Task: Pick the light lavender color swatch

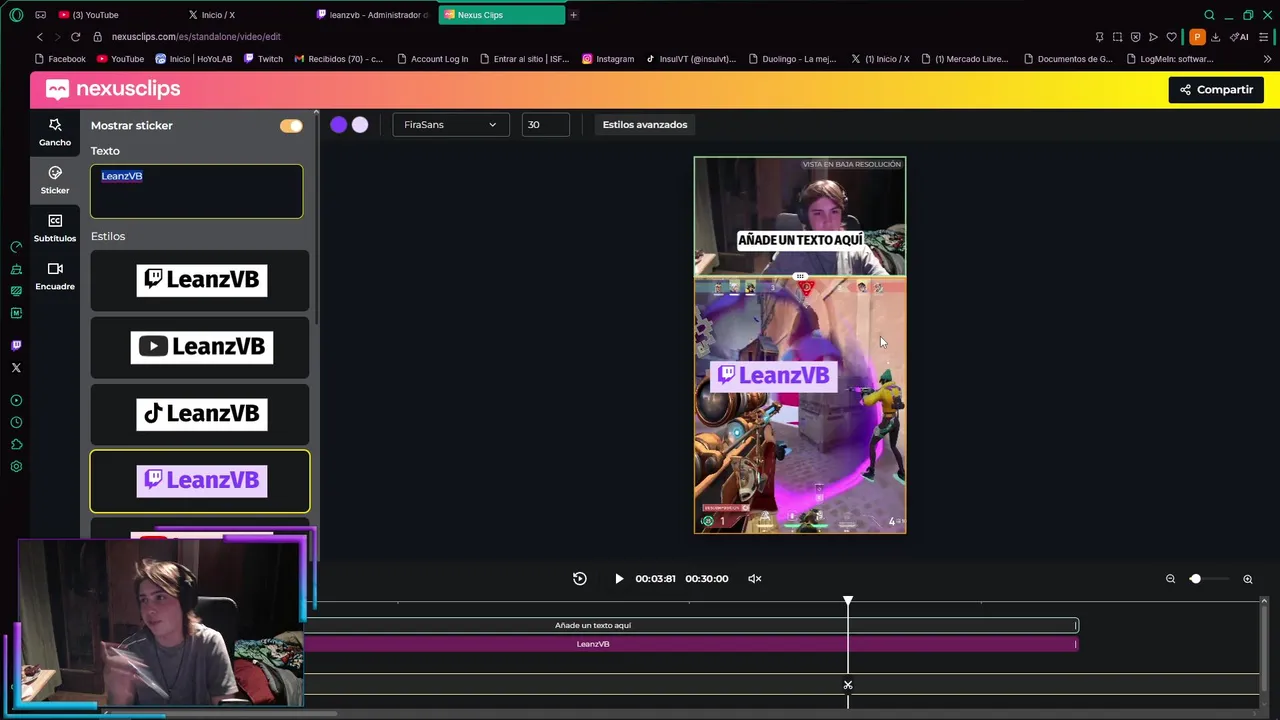Action: click(360, 125)
